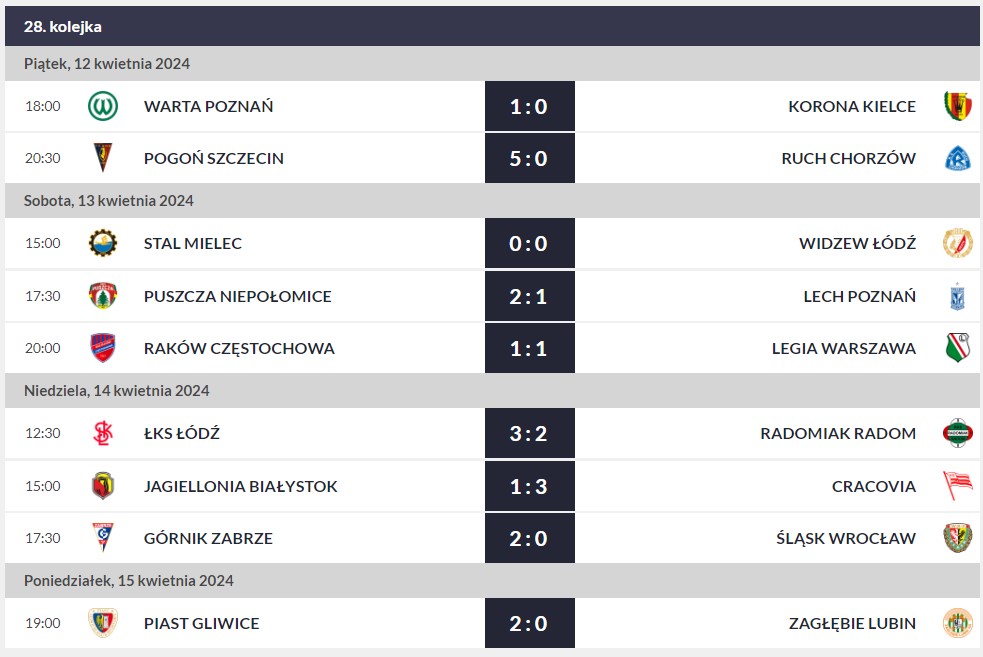This screenshot has height=657, width=983.
Task: Select the Widzew Łódź team name
Action: pos(857,243)
